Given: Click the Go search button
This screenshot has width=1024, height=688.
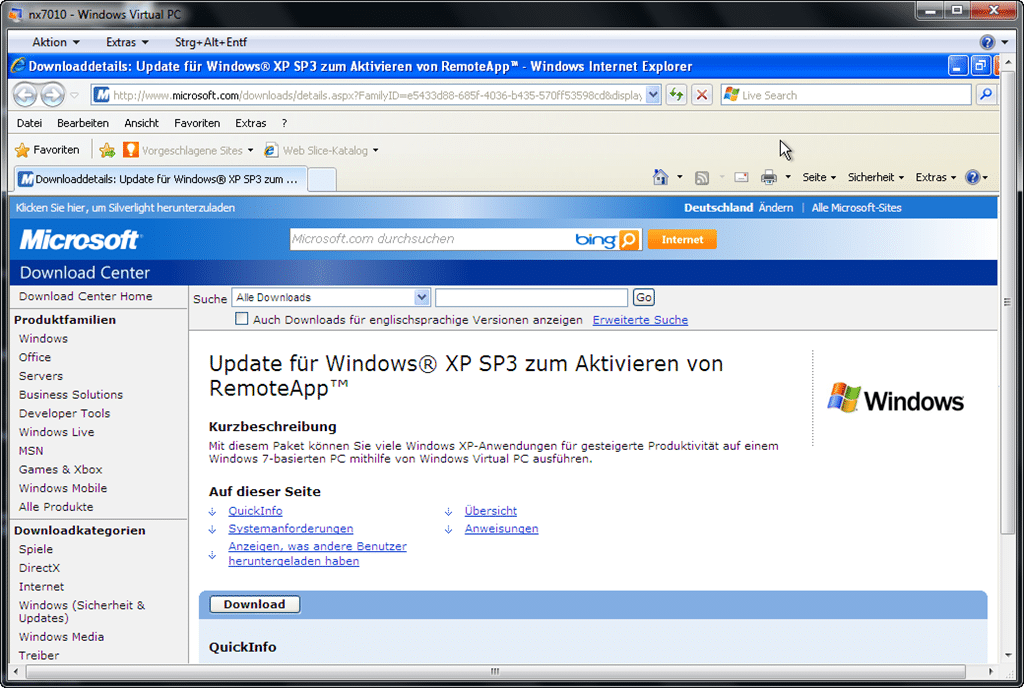Looking at the screenshot, I should click(643, 298).
